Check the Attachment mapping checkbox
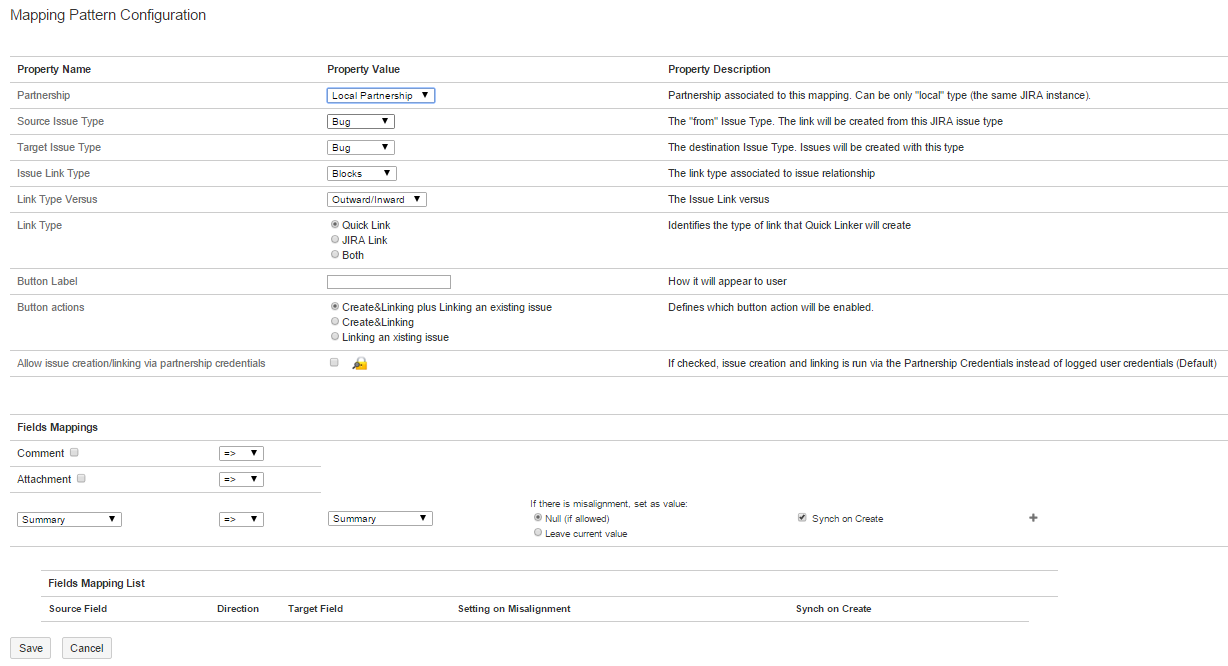1228x666 pixels. [x=81, y=479]
